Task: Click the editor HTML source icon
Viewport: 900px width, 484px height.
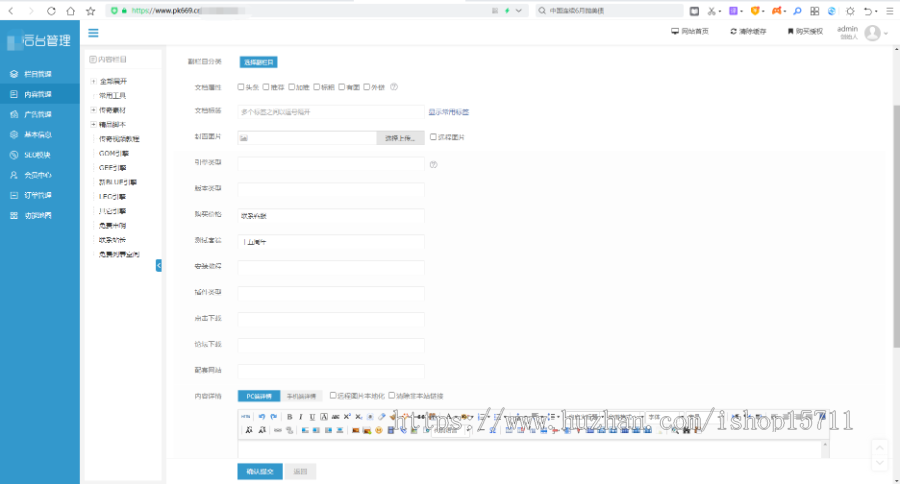Action: 246,417
